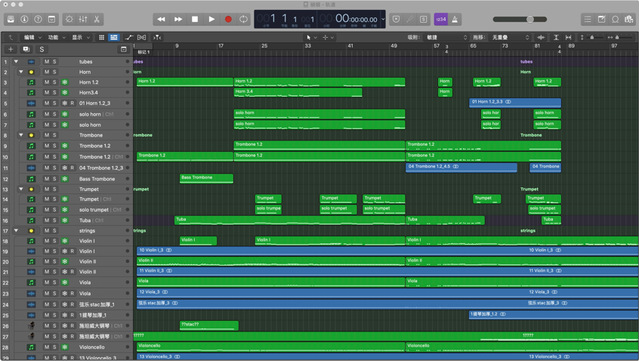Image resolution: width=639 pixels, height=361 pixels.
Task: Open the pointer tool menu
Action: tap(311, 37)
